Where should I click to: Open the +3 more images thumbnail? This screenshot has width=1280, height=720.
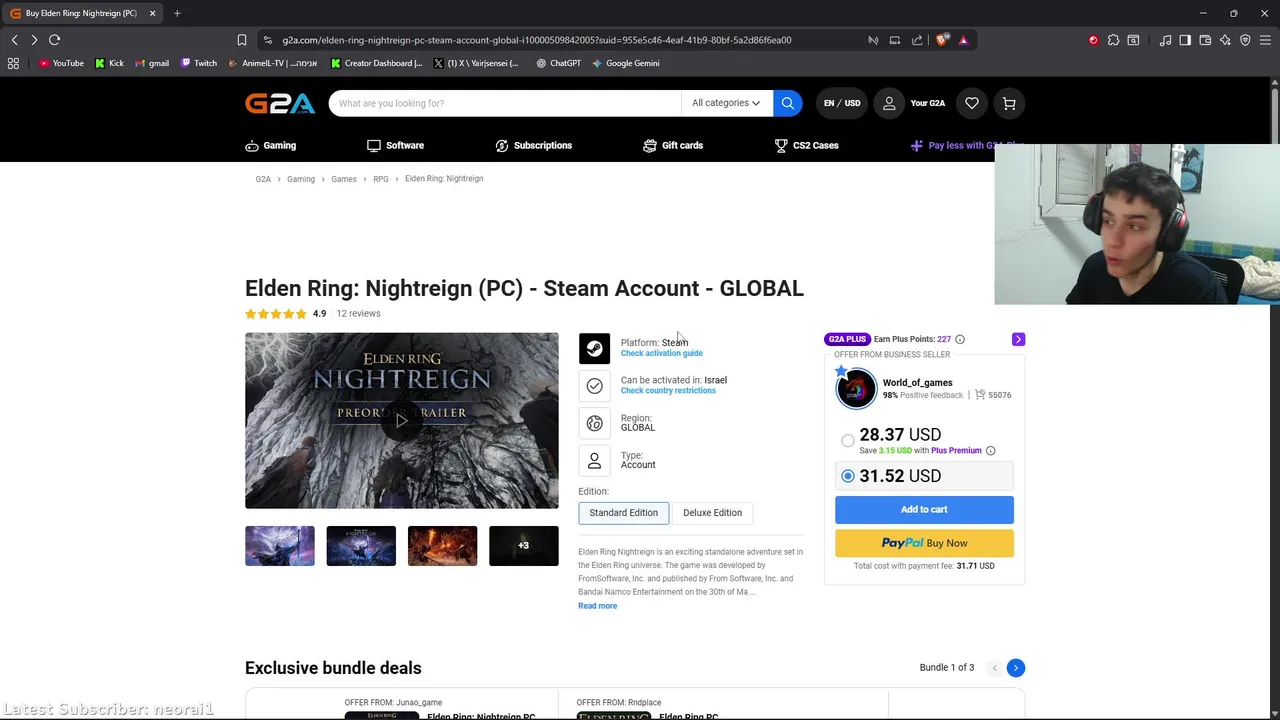point(524,546)
